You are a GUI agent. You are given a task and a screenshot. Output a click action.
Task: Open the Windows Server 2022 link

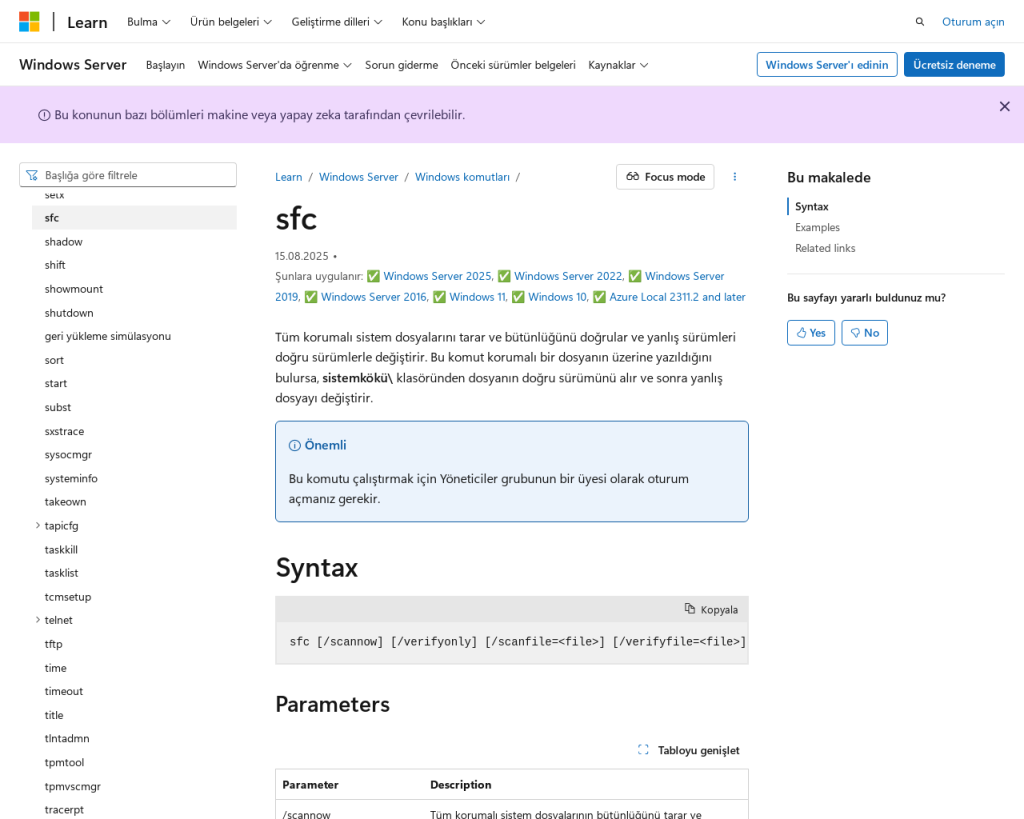click(569, 276)
